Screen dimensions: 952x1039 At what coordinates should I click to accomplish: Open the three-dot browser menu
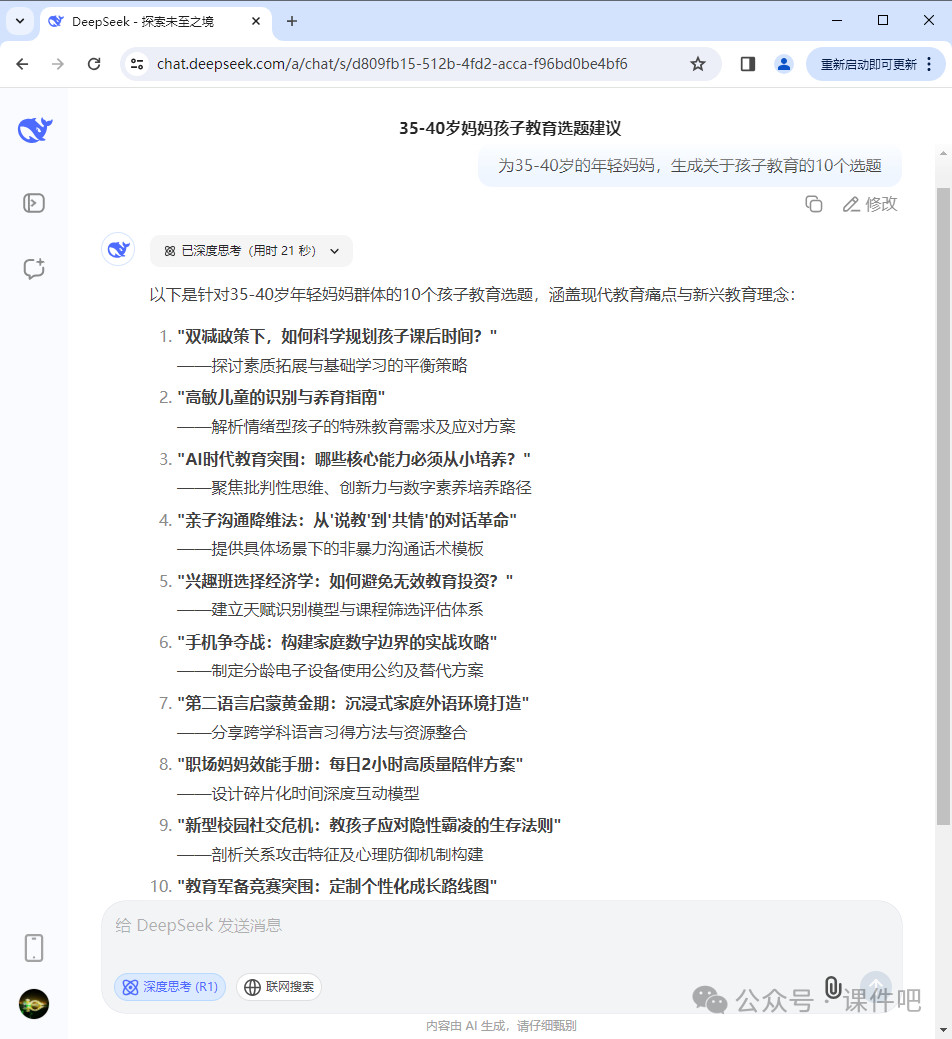tap(931, 63)
